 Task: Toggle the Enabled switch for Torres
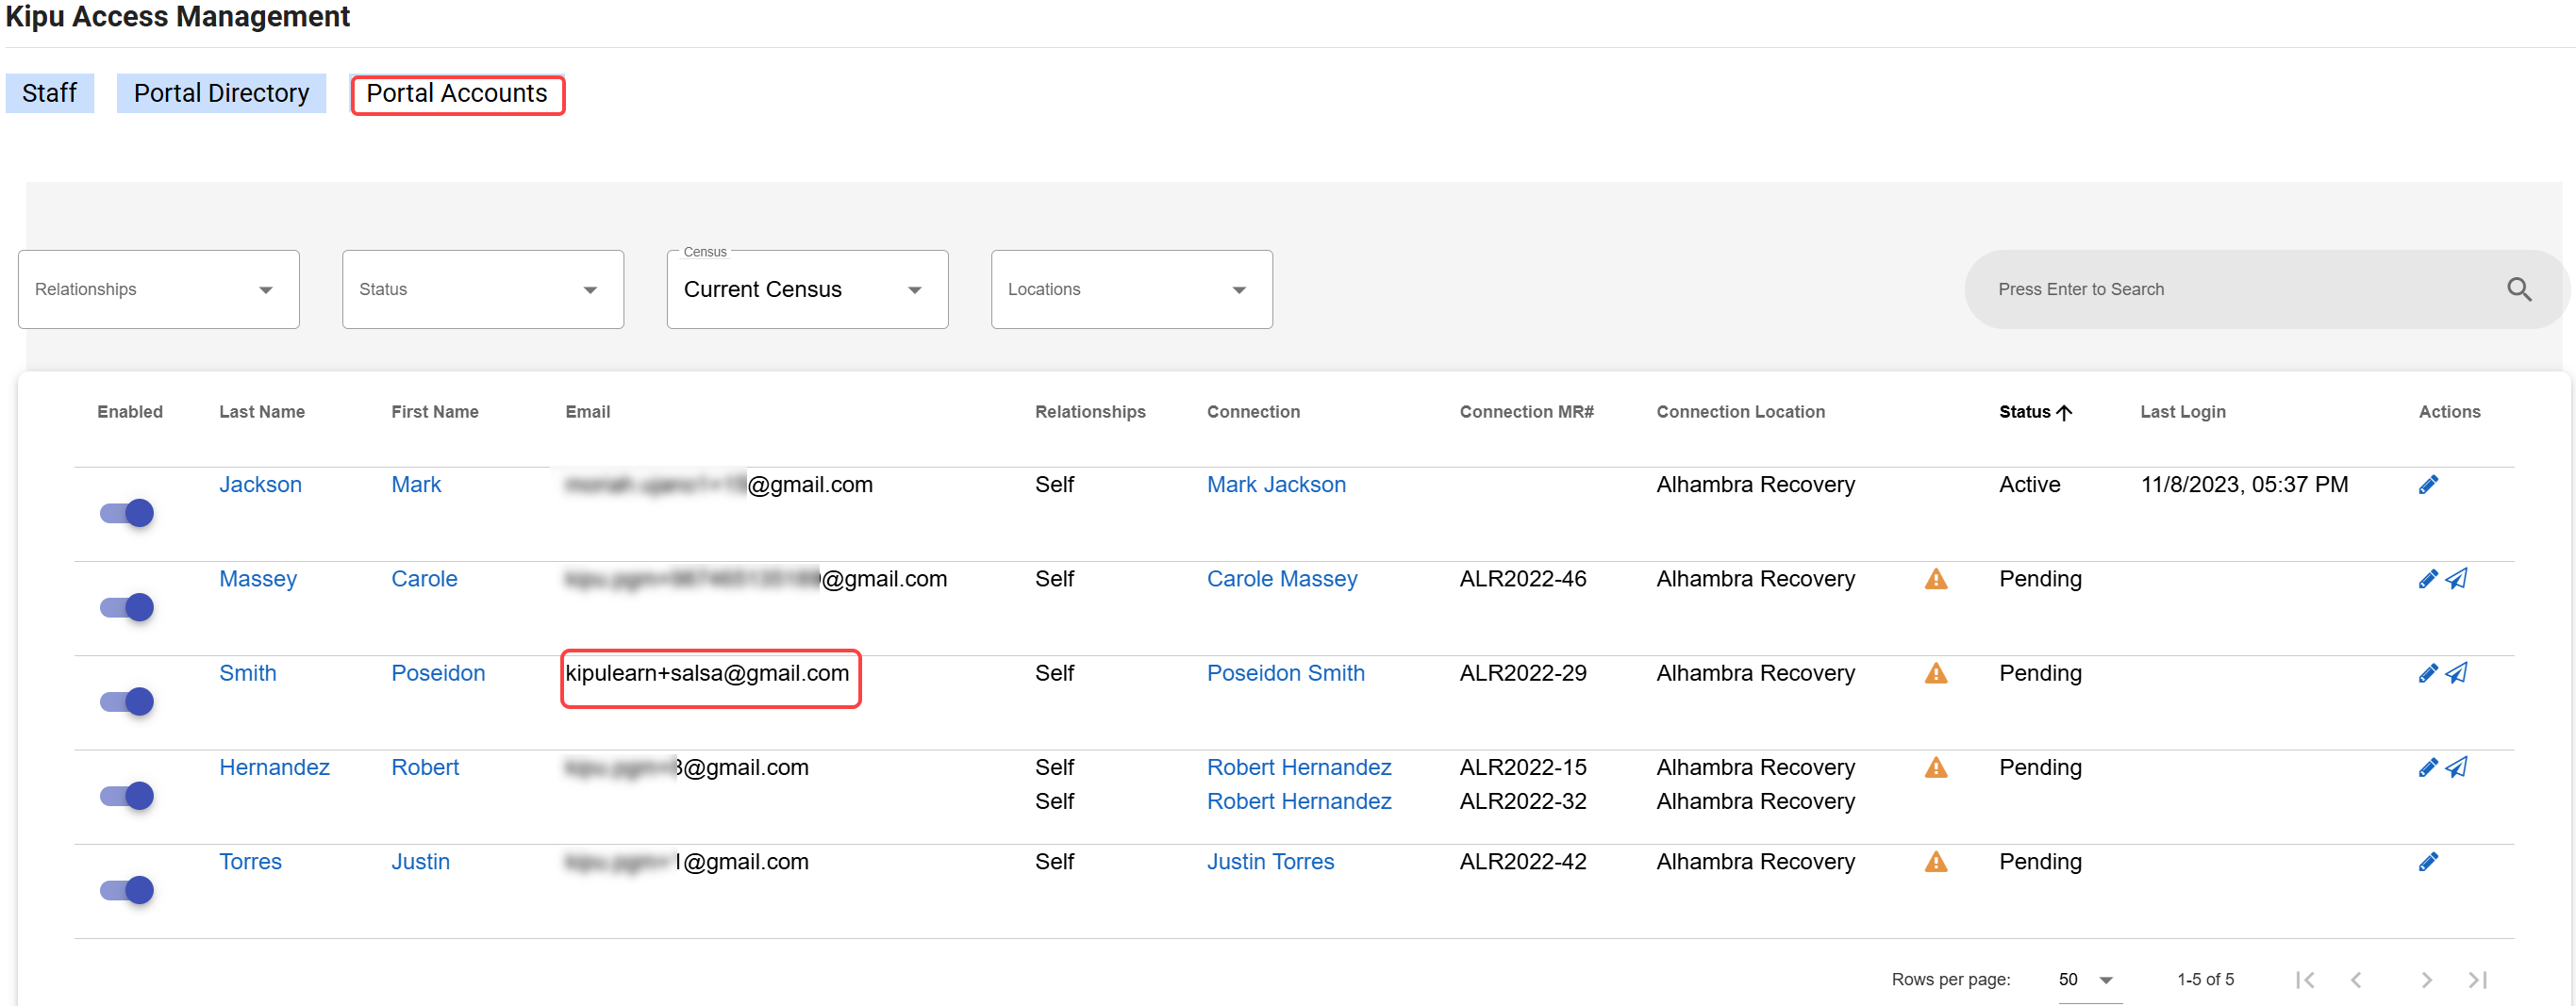click(127, 890)
